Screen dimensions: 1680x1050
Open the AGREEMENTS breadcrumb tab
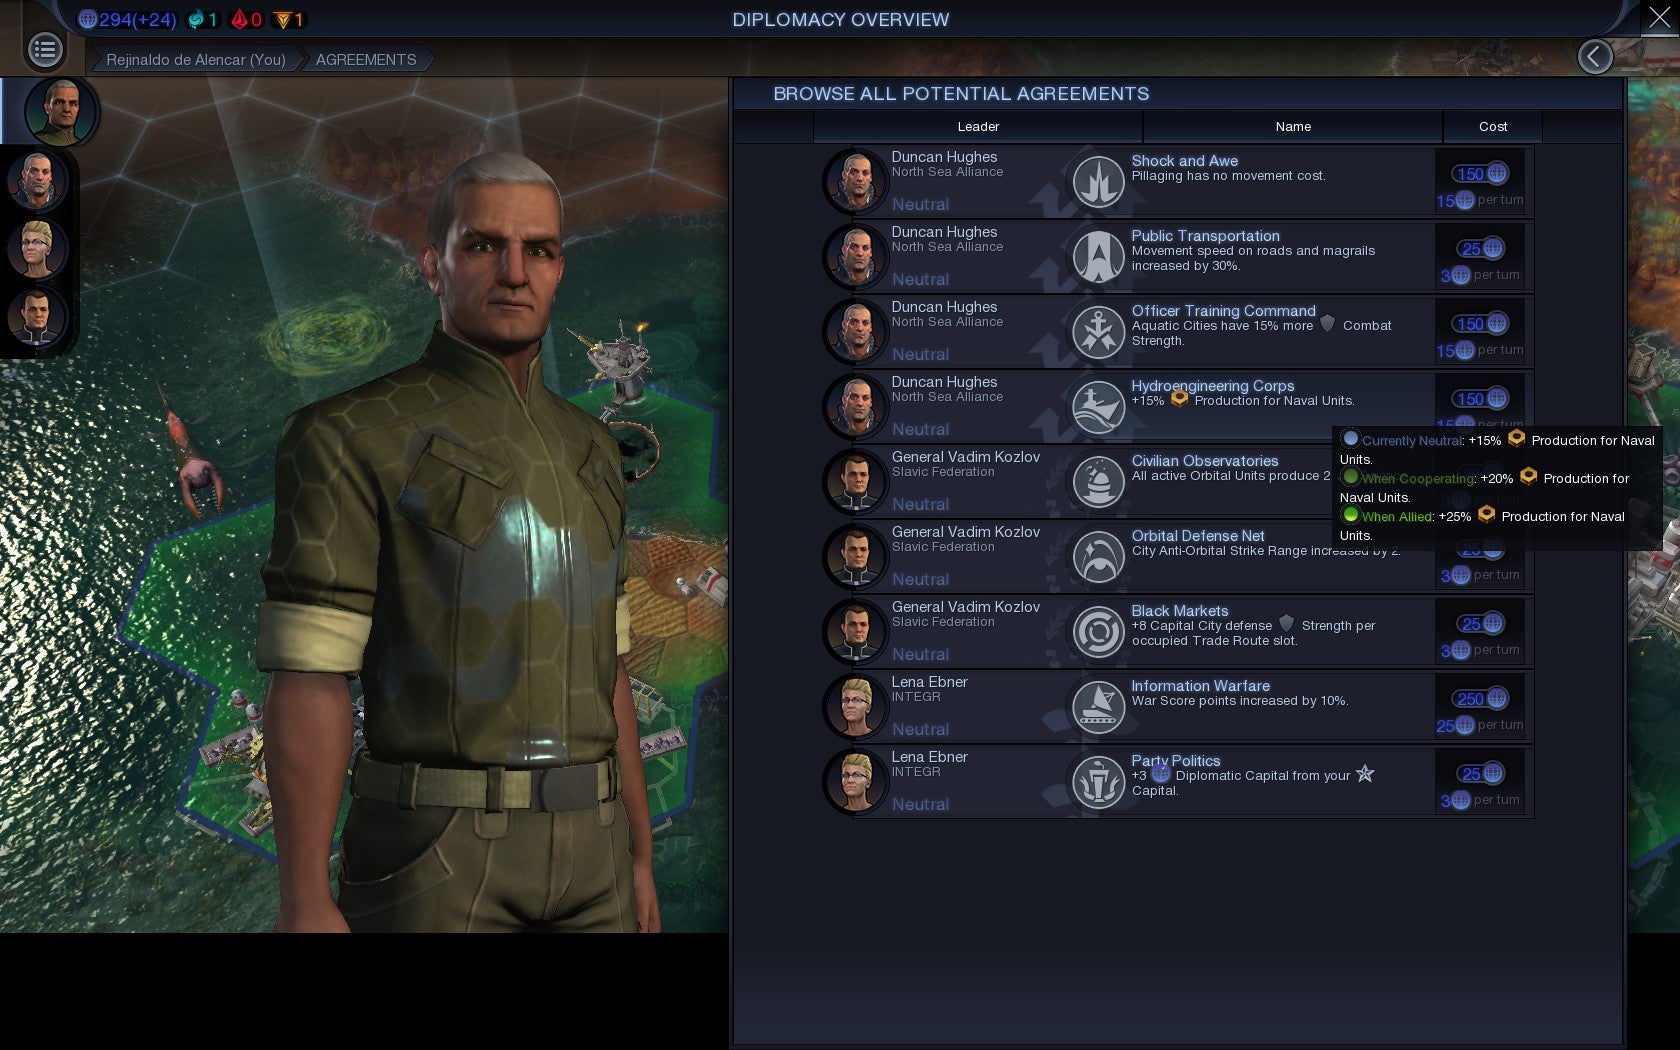coord(366,60)
